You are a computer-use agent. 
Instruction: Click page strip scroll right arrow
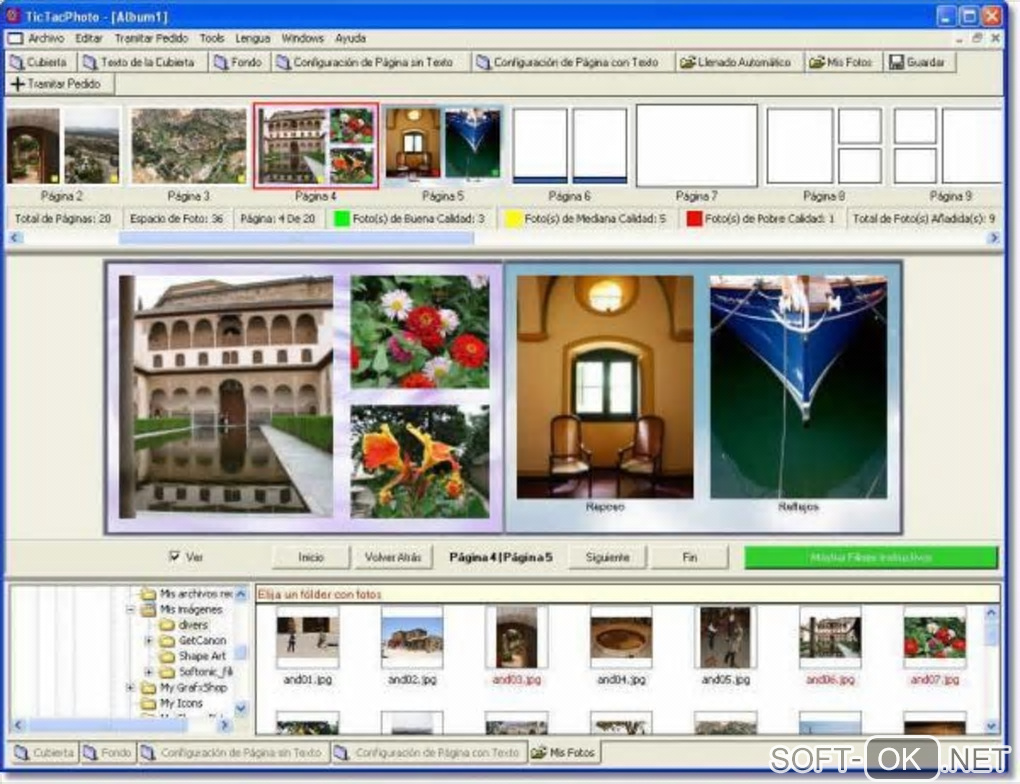(x=993, y=238)
